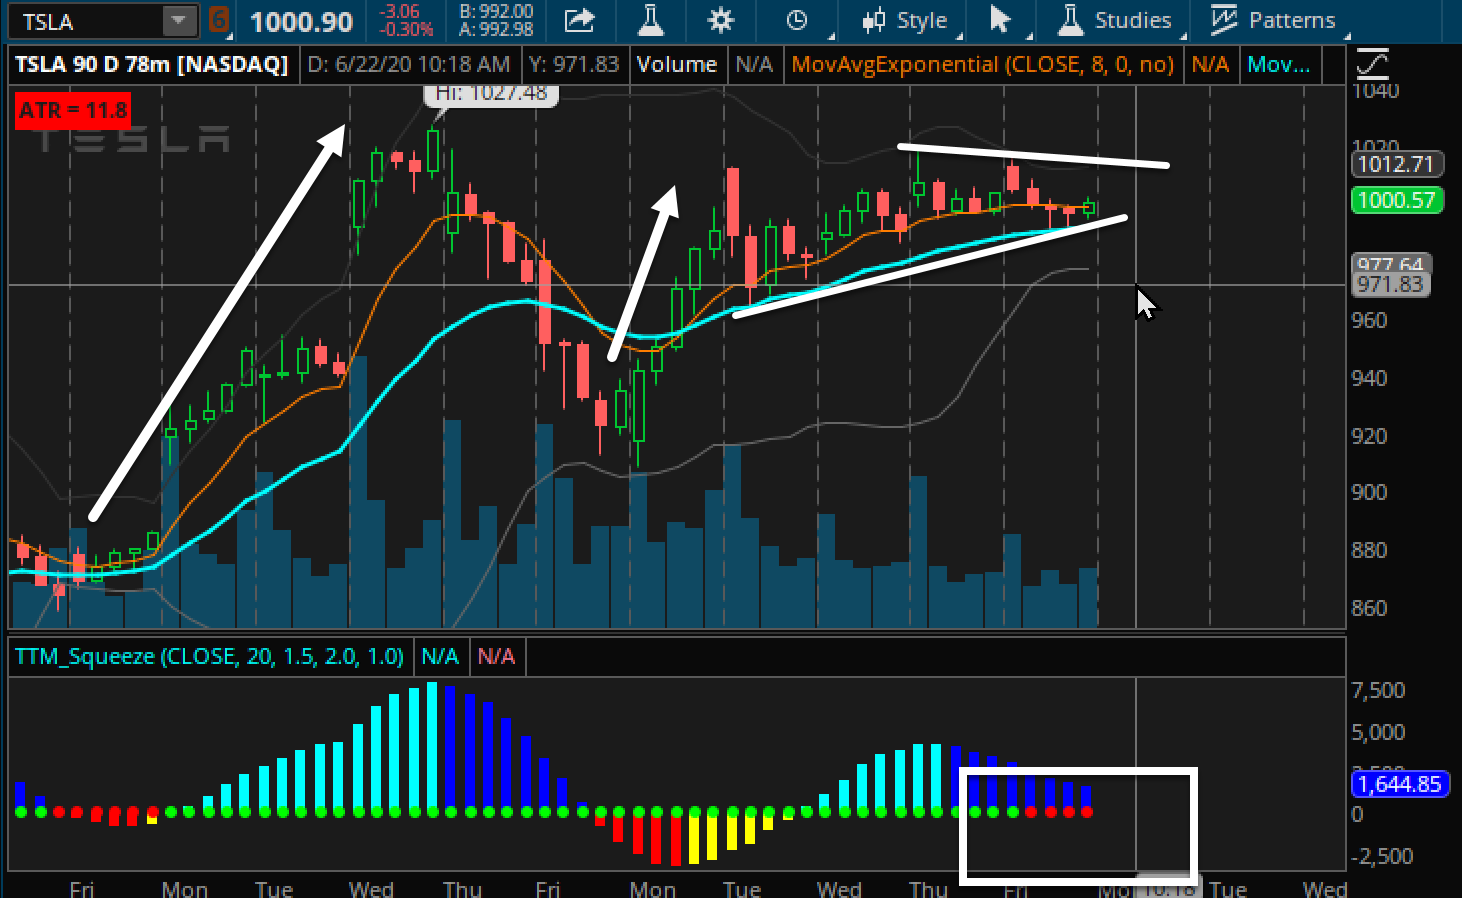Click the ATR = 11.8 red label
The height and width of the screenshot is (898, 1462).
[73, 110]
